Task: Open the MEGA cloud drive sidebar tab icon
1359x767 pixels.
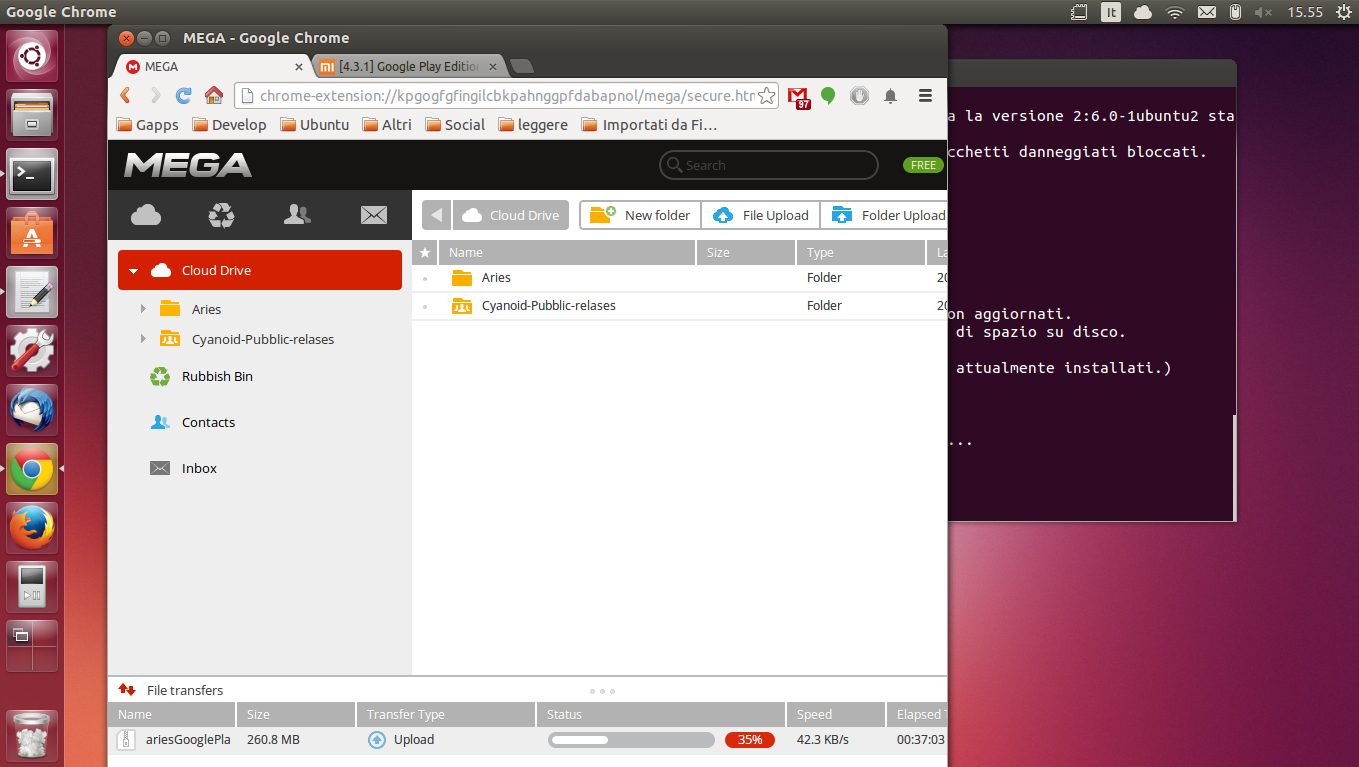Action: (x=146, y=214)
